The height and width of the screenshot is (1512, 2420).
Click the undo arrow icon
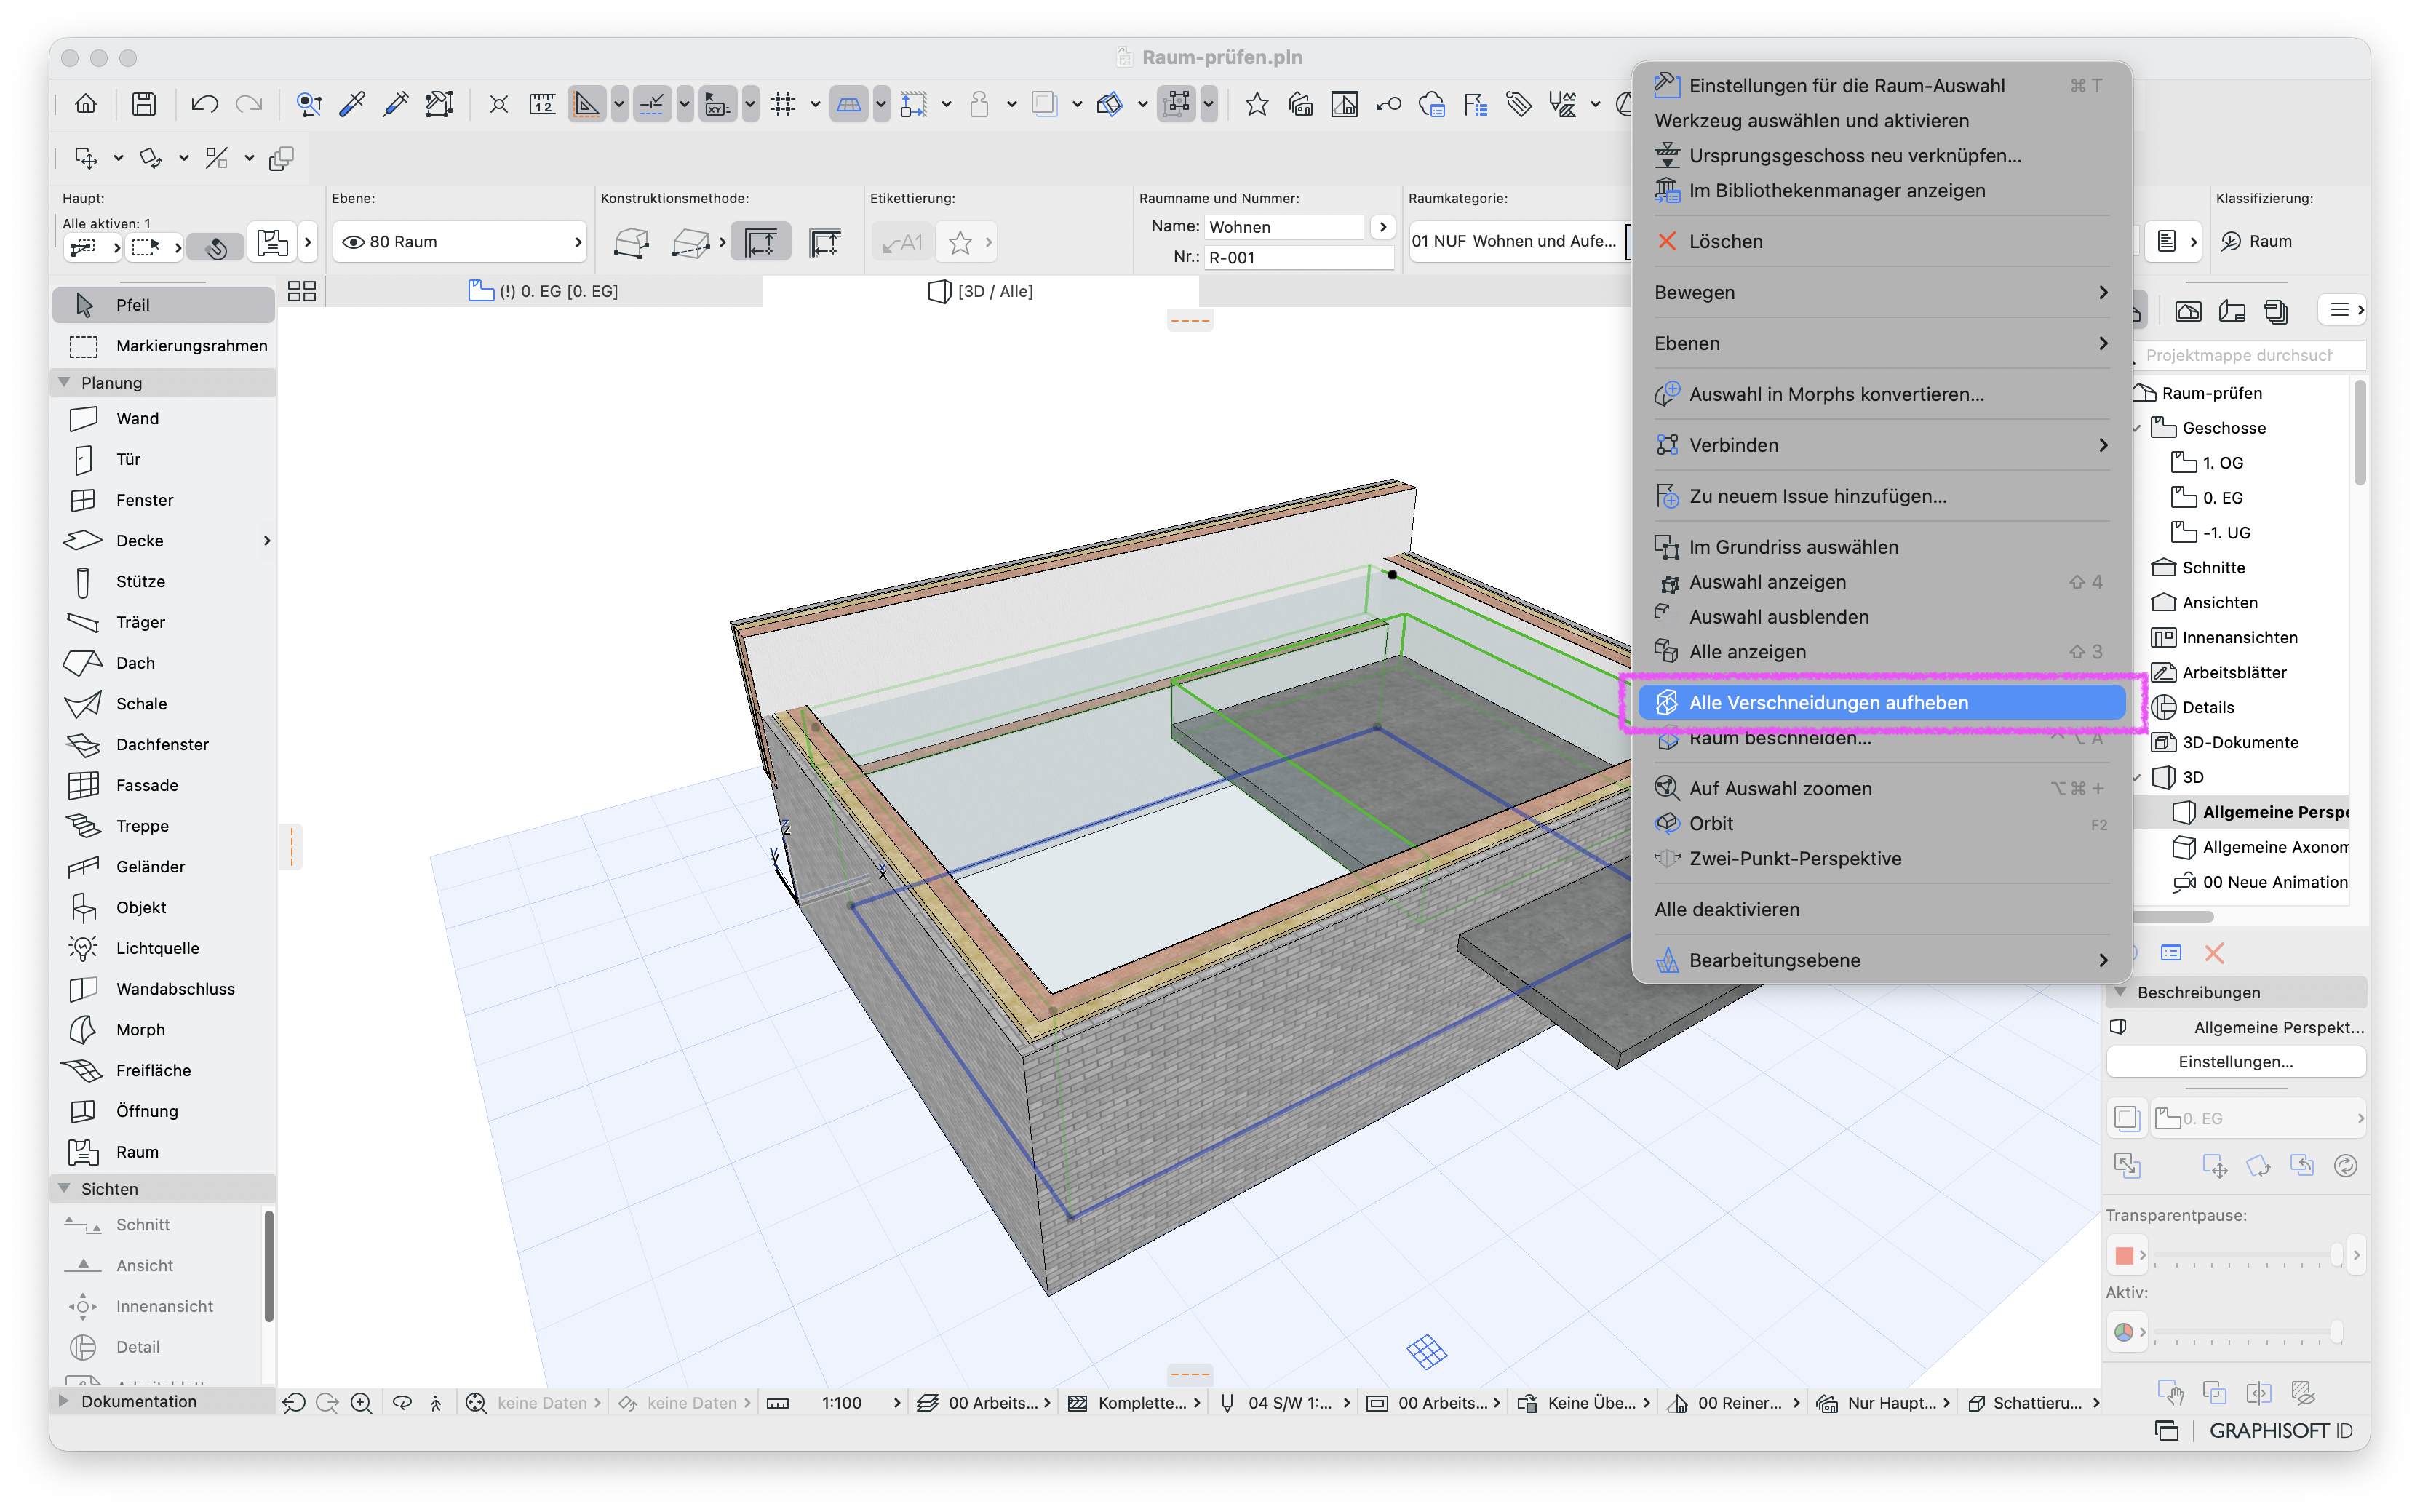(x=204, y=104)
